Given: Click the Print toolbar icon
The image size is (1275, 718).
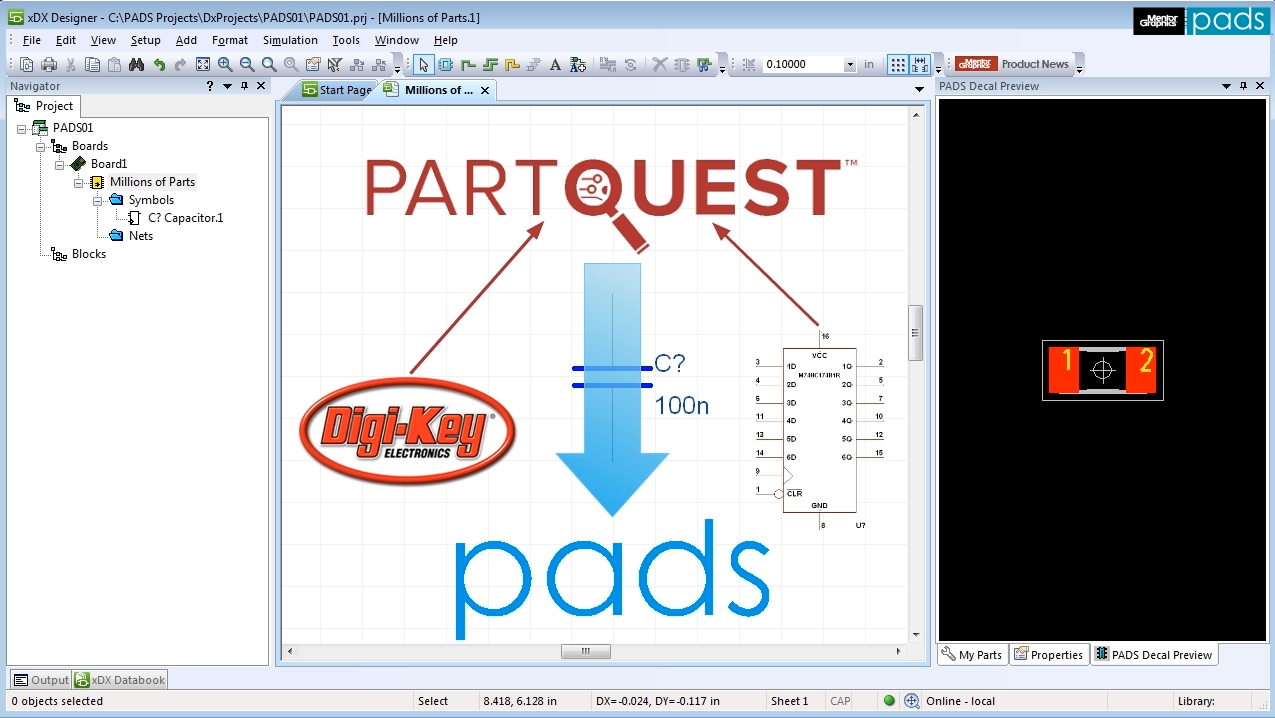Looking at the screenshot, I should coord(49,65).
